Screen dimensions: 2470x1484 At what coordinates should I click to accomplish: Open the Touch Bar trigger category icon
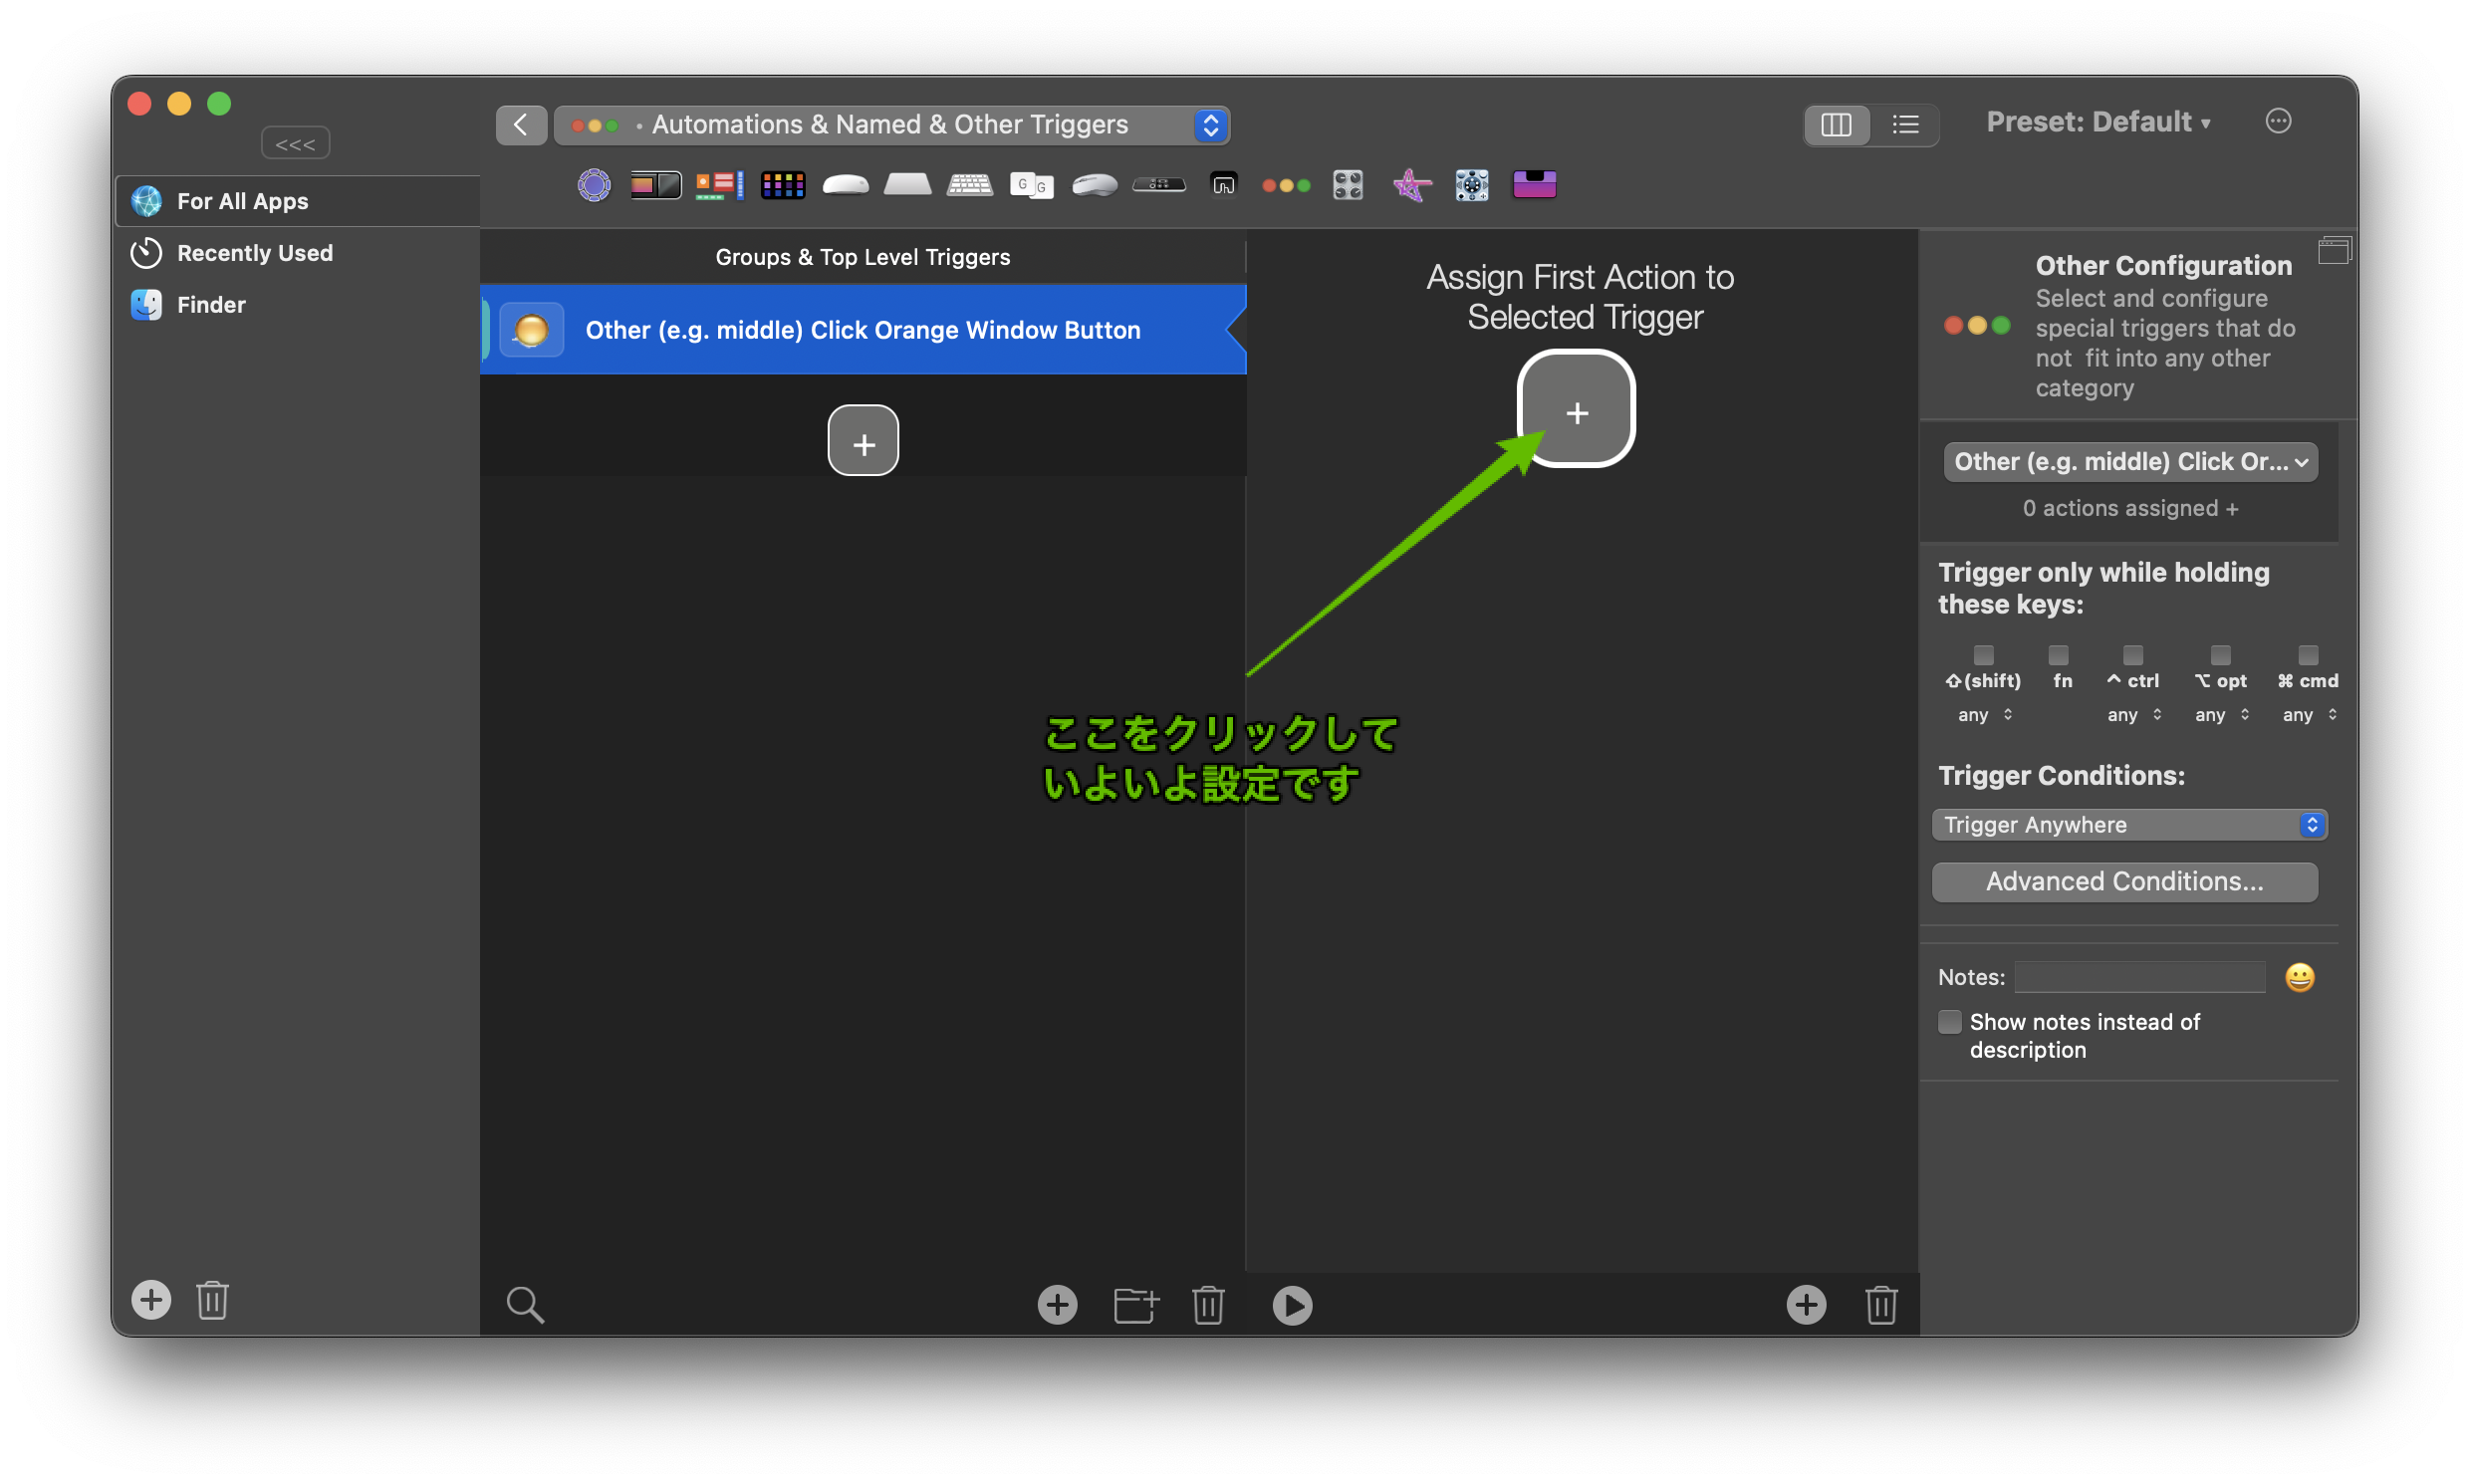tap(655, 185)
